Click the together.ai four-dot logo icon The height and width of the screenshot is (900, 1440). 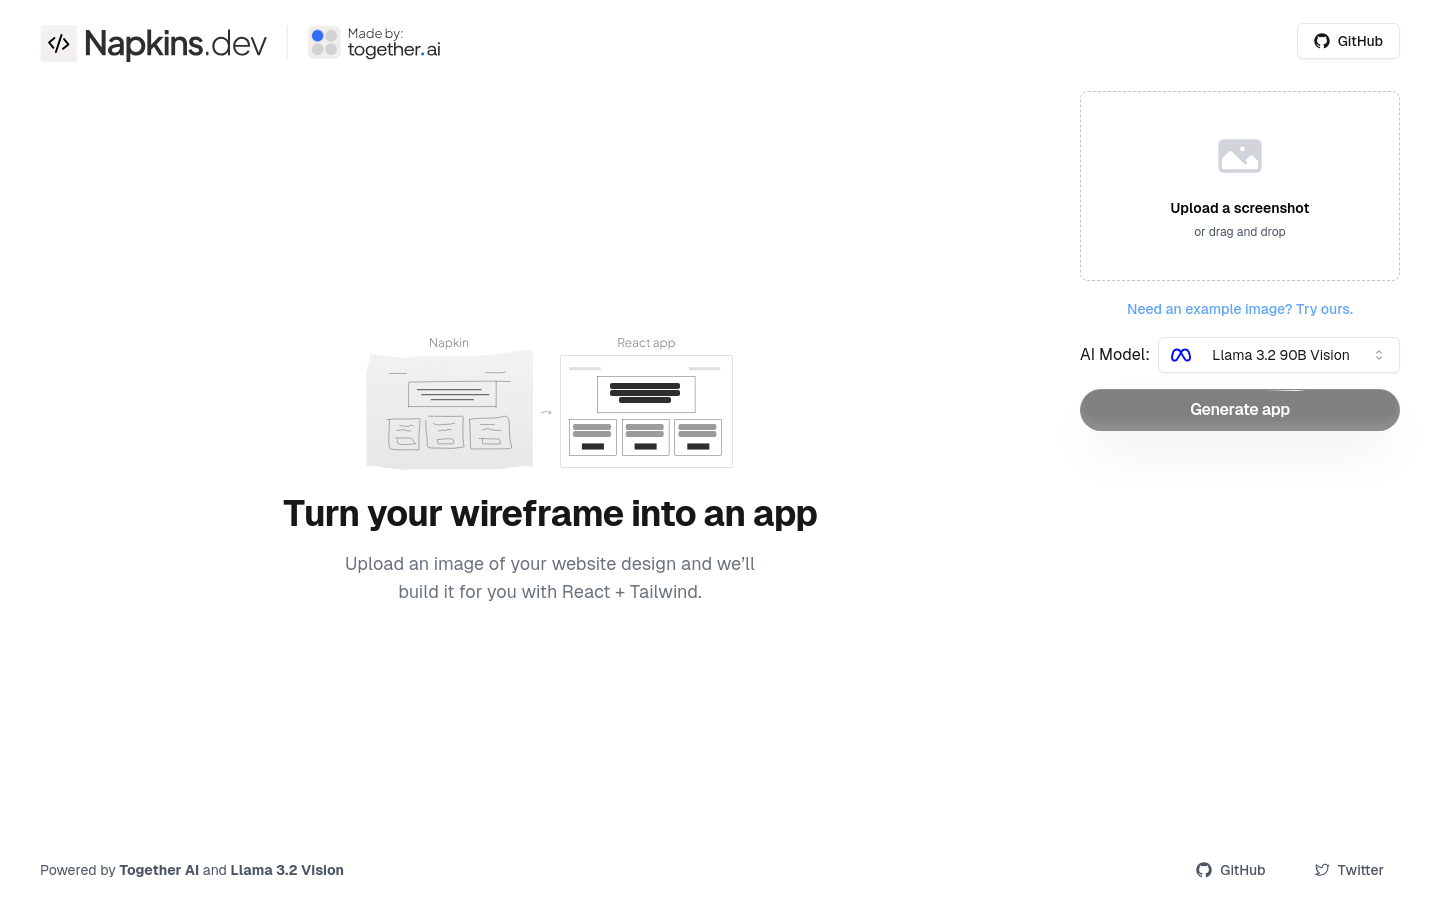coord(324,43)
